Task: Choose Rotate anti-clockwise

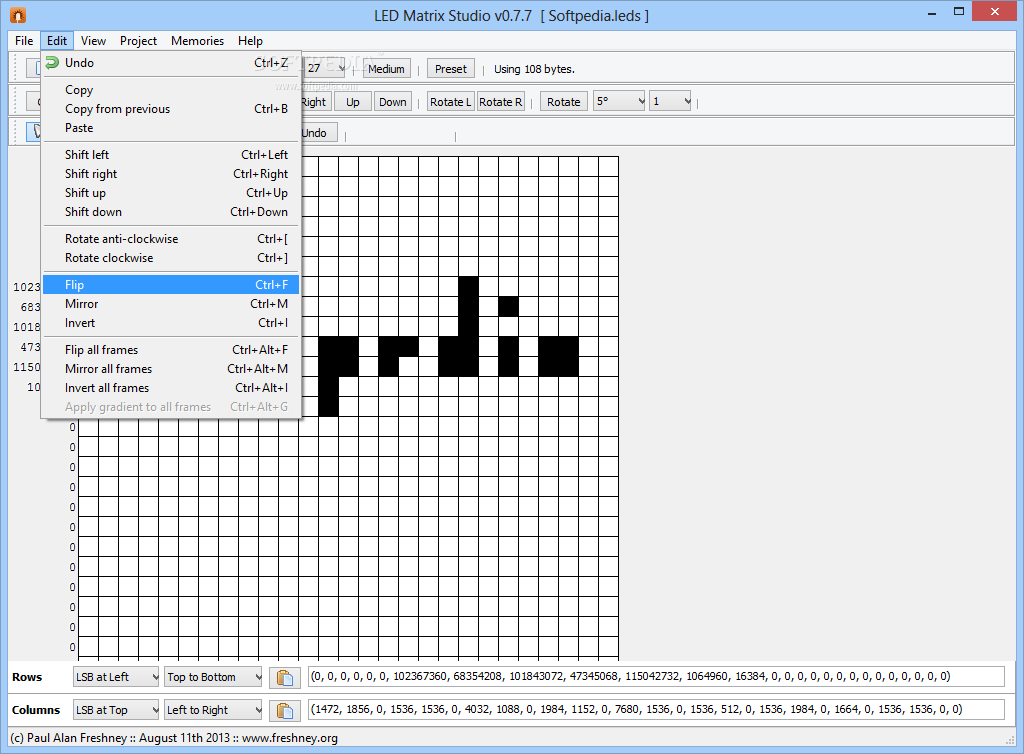Action: pyautogui.click(x=171, y=239)
